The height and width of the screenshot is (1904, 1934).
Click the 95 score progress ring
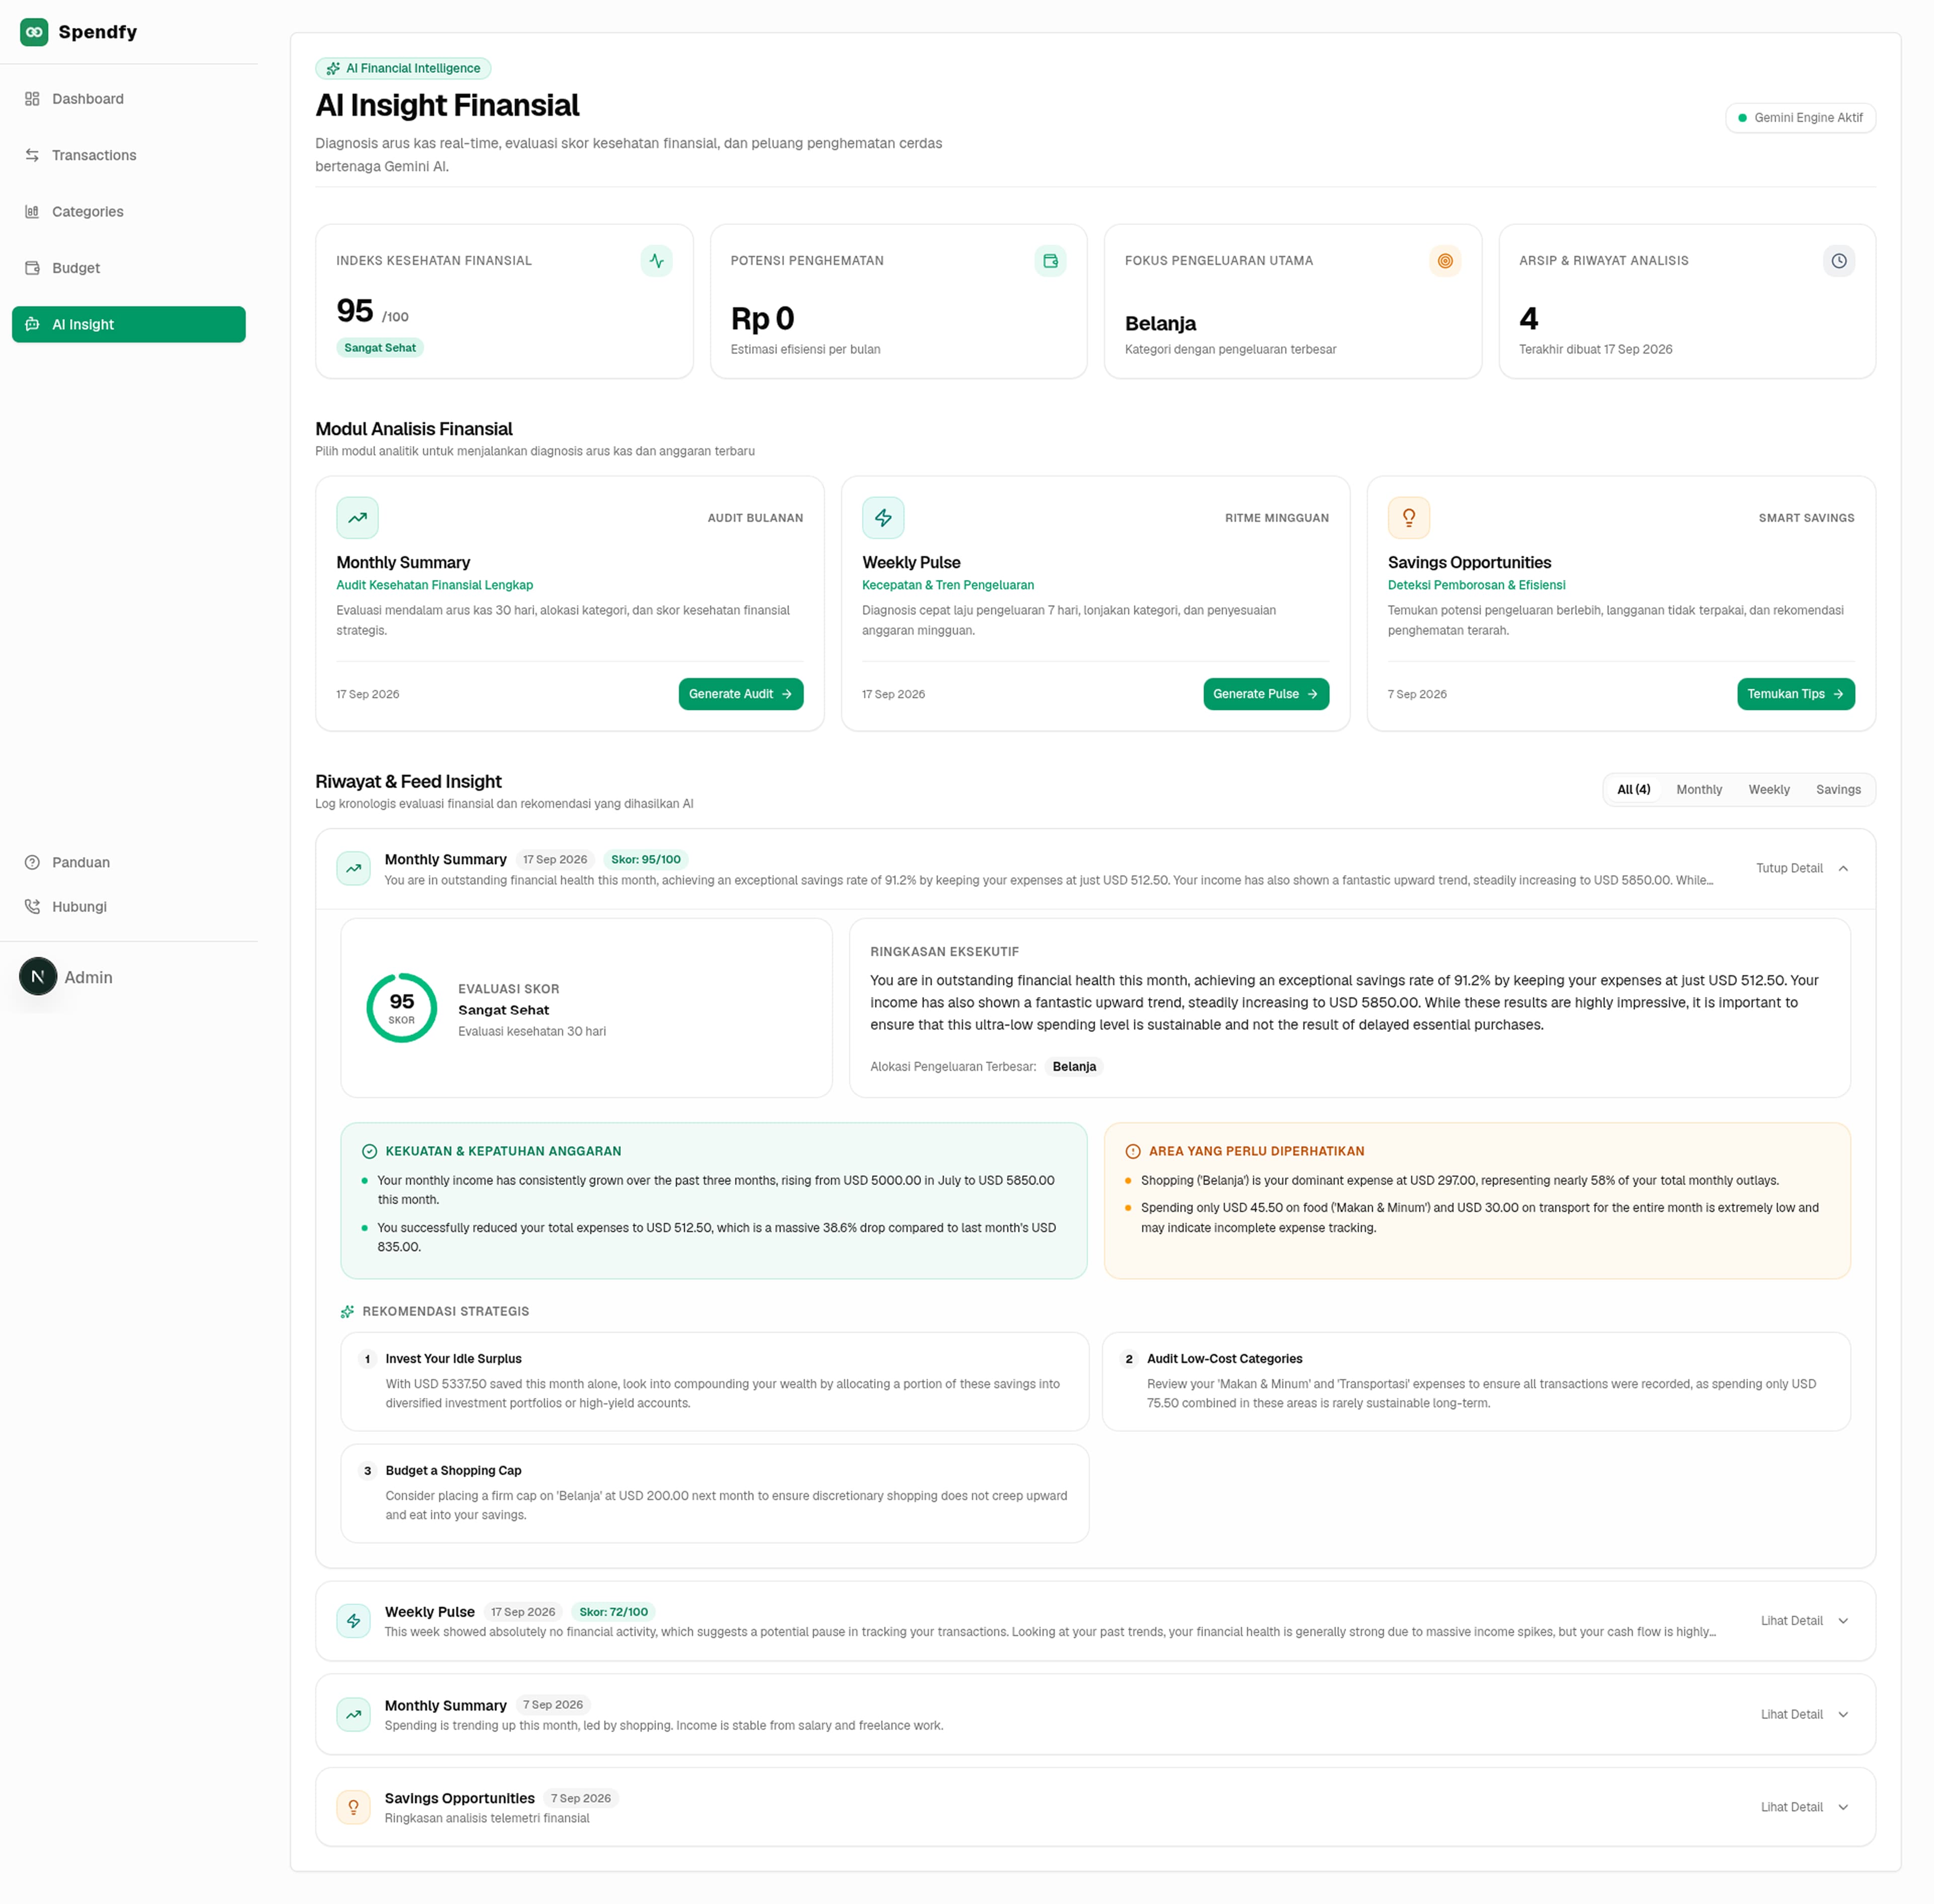(x=402, y=1008)
